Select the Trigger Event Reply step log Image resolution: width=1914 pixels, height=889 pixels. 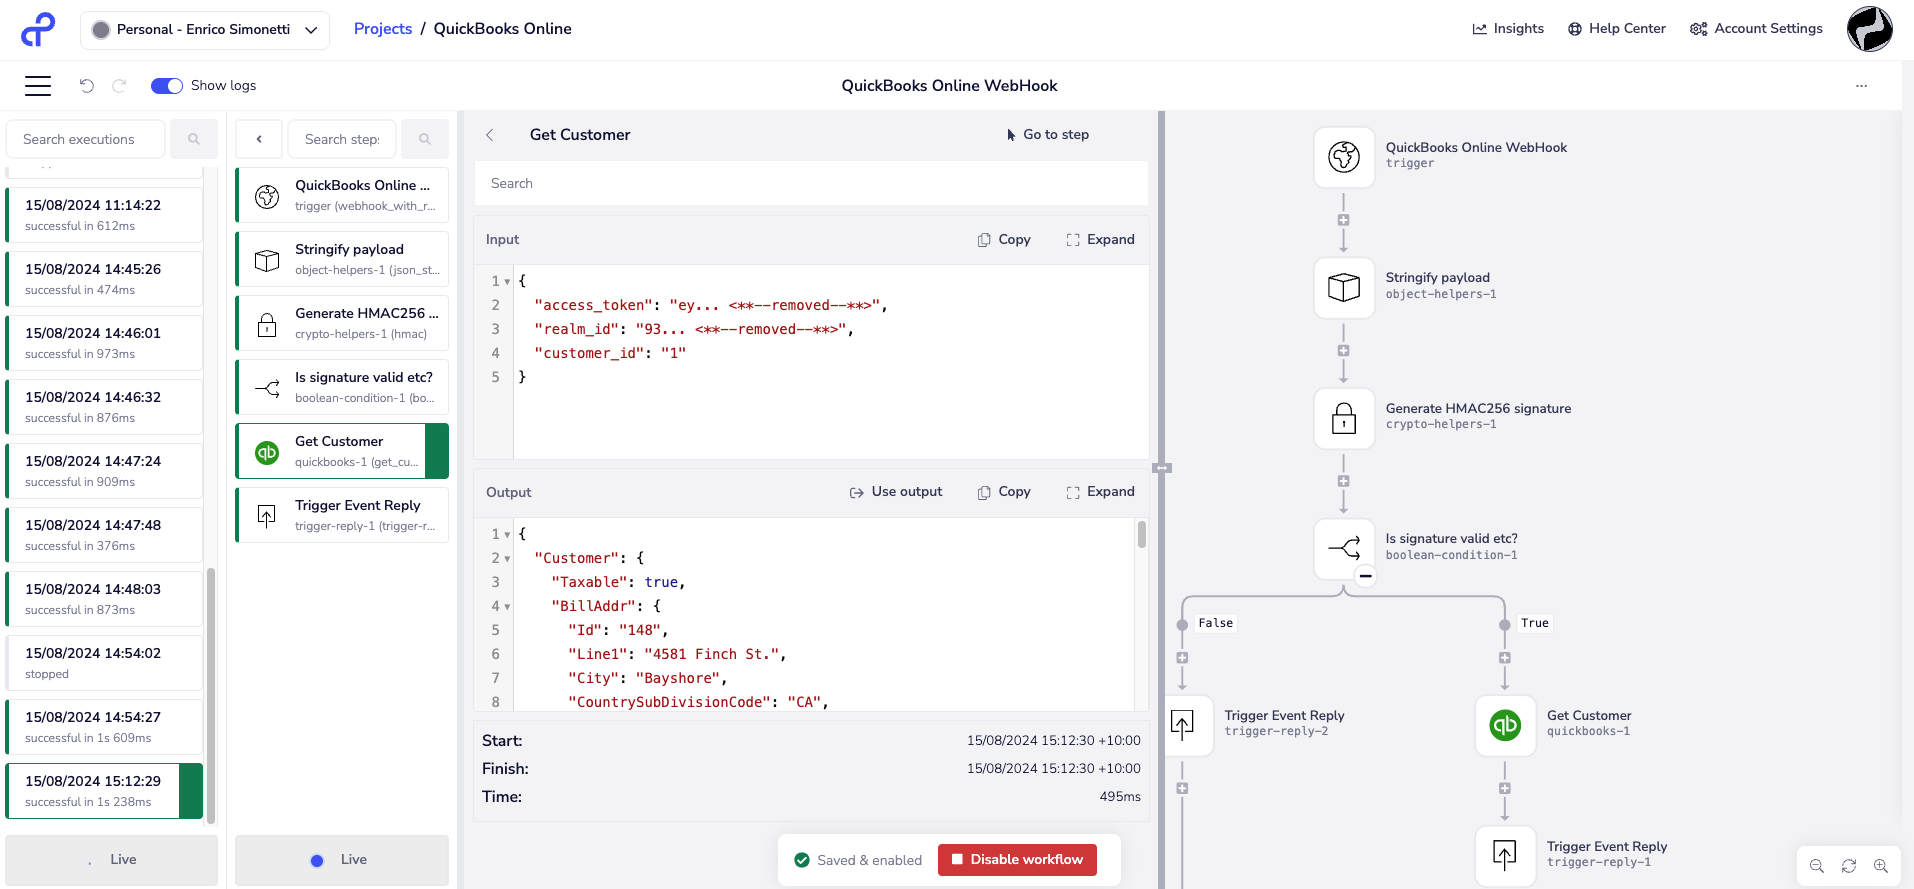(x=342, y=515)
